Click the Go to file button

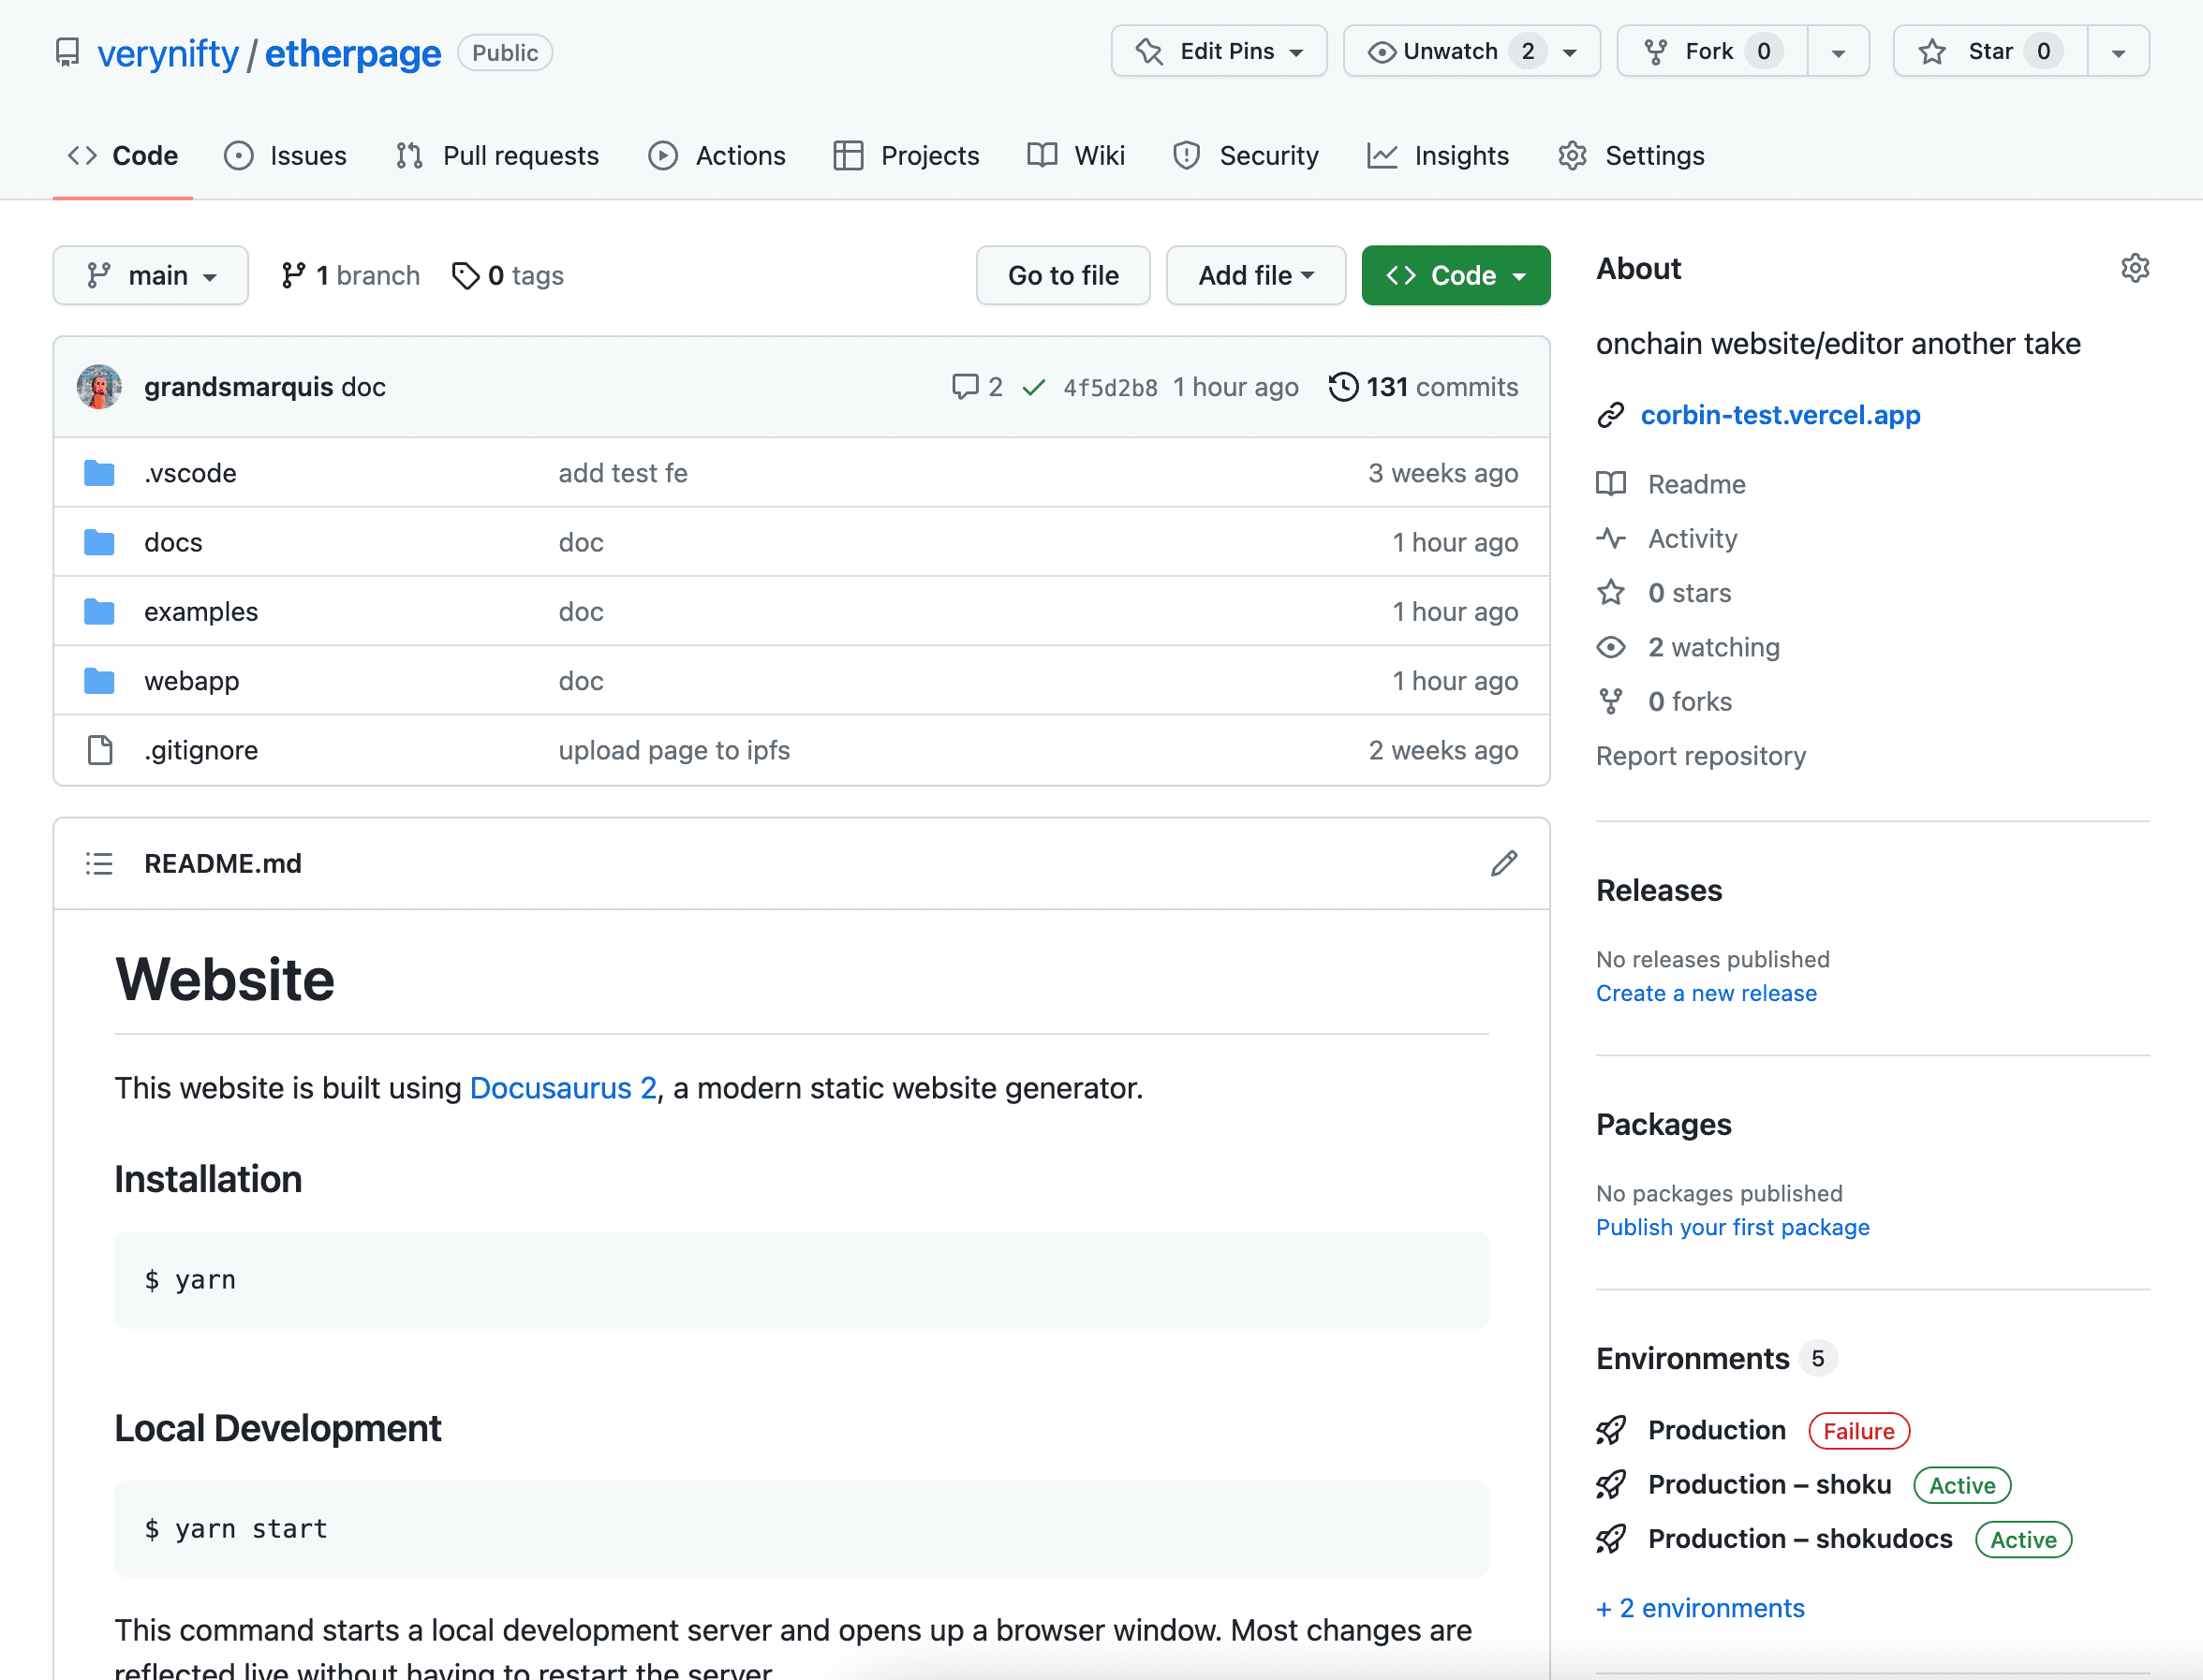point(1063,275)
